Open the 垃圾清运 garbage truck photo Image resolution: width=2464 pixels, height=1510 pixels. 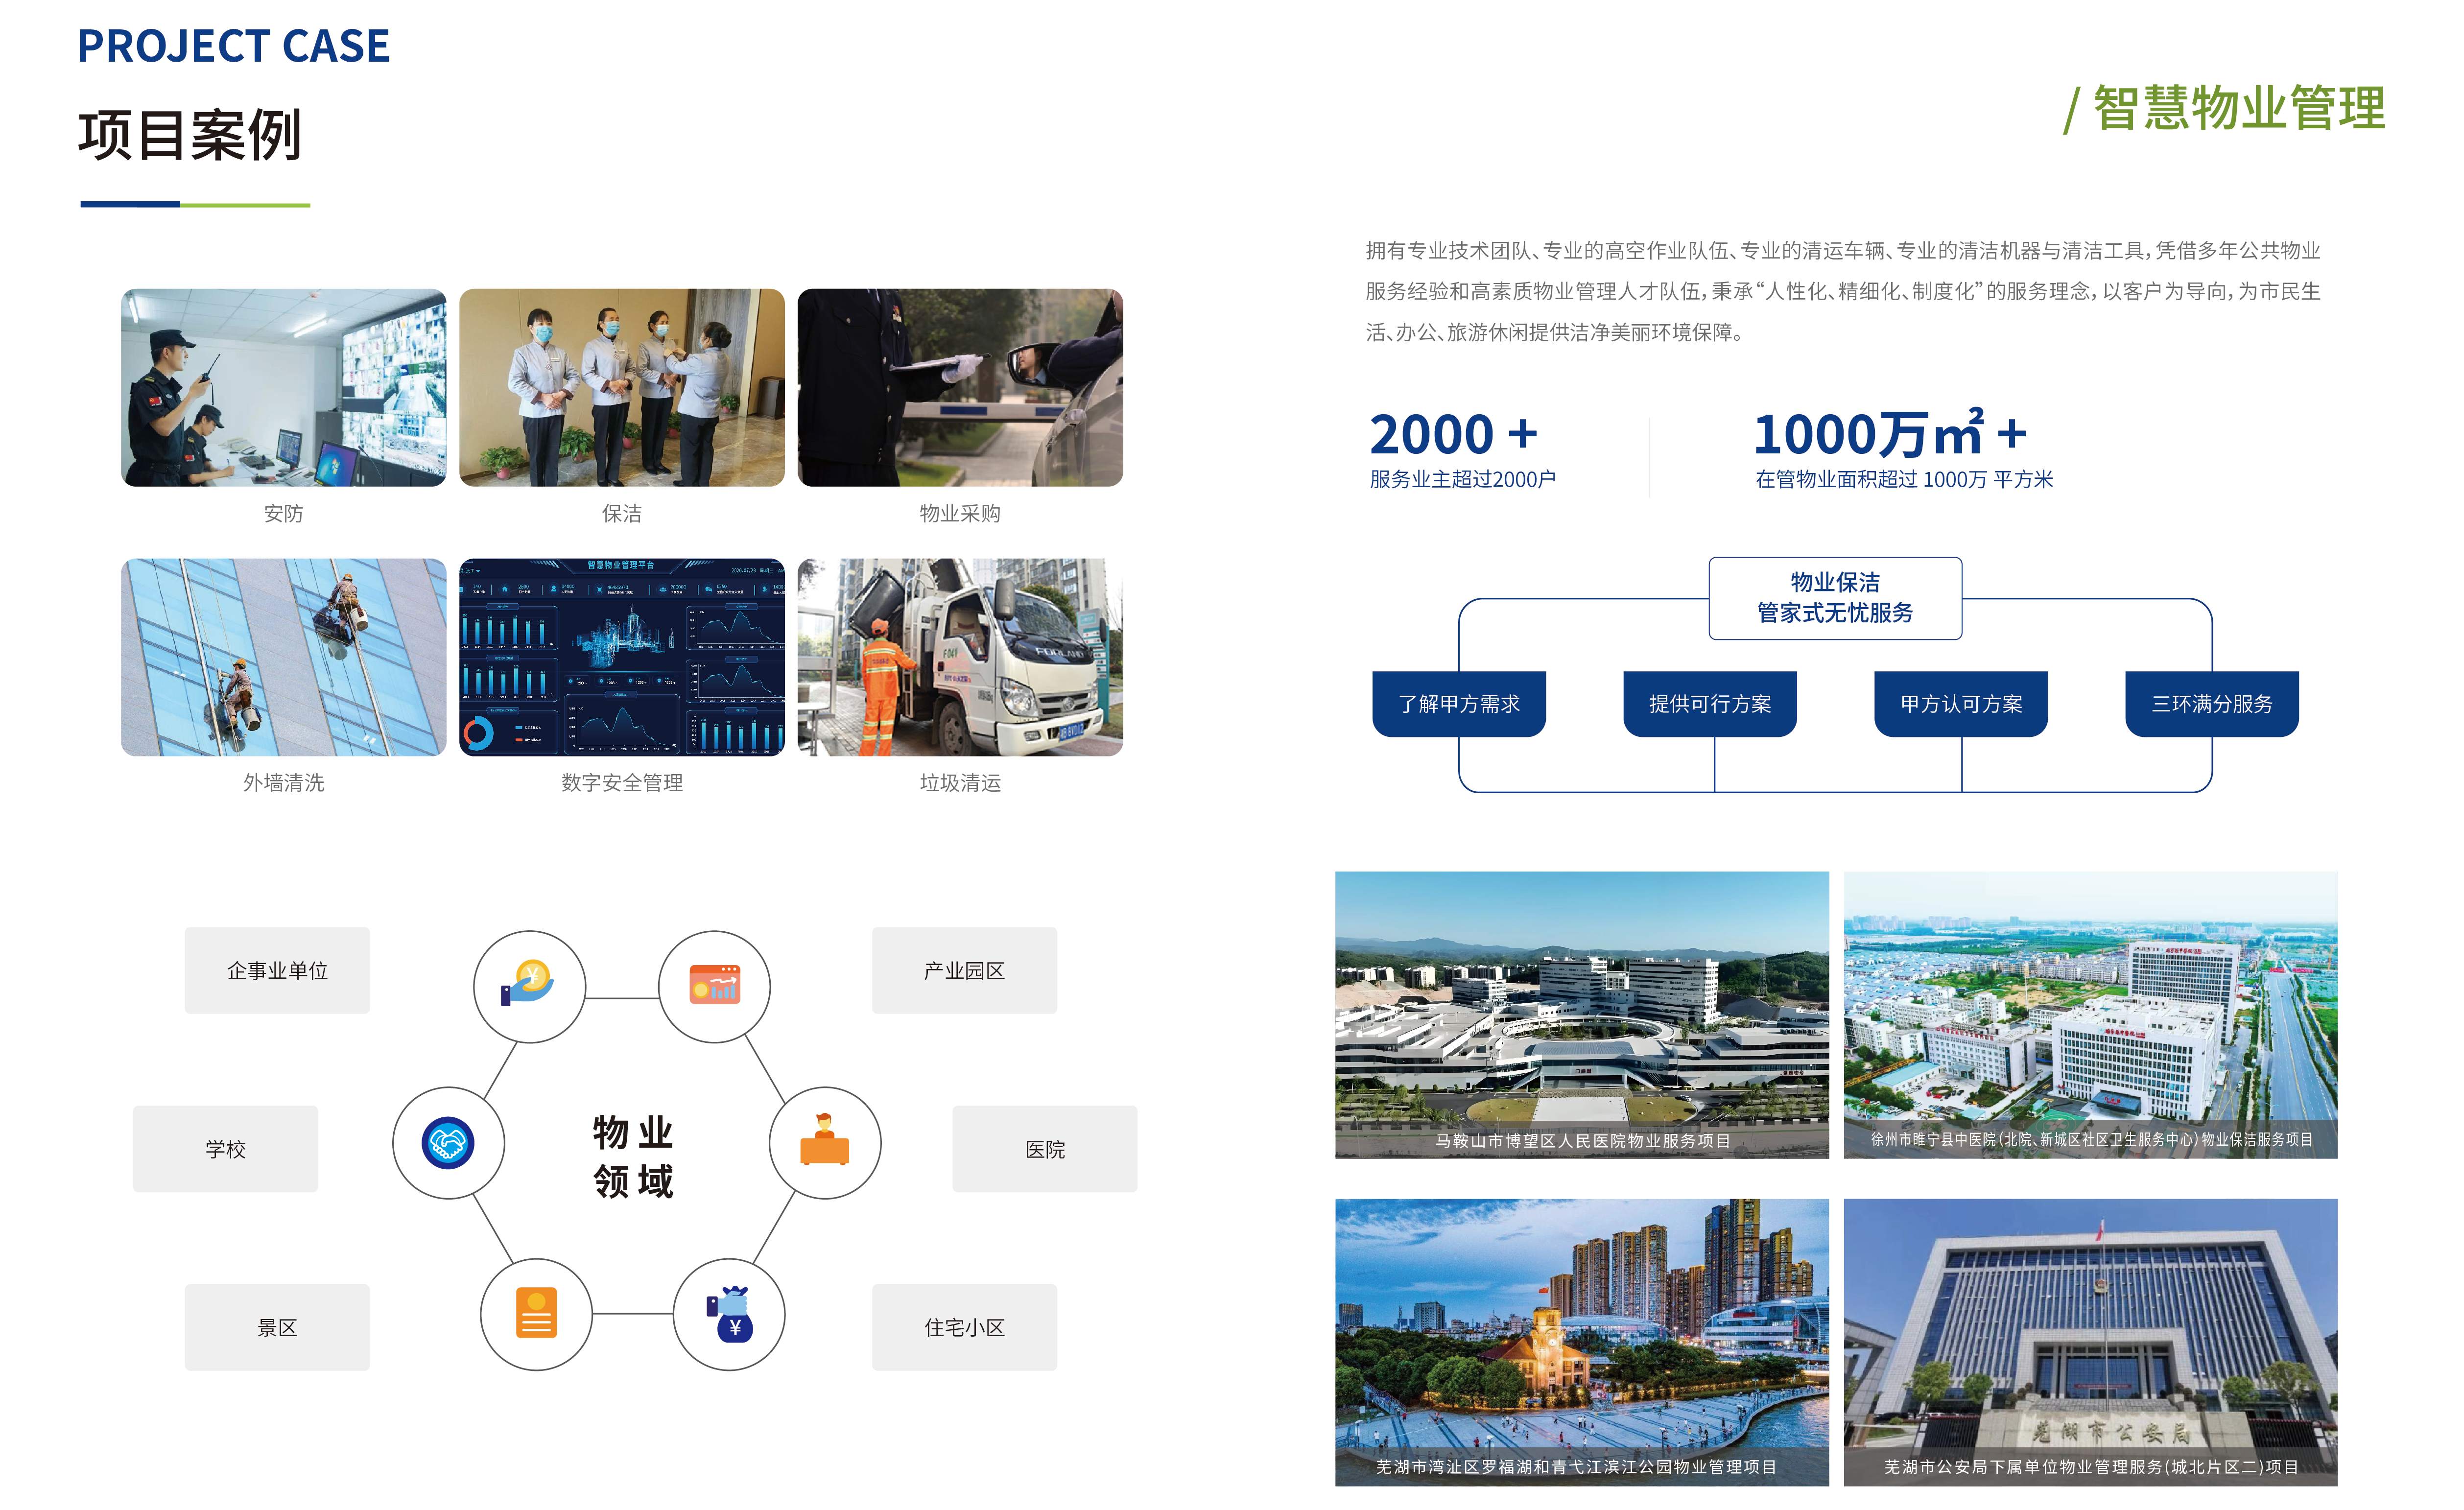click(x=960, y=657)
